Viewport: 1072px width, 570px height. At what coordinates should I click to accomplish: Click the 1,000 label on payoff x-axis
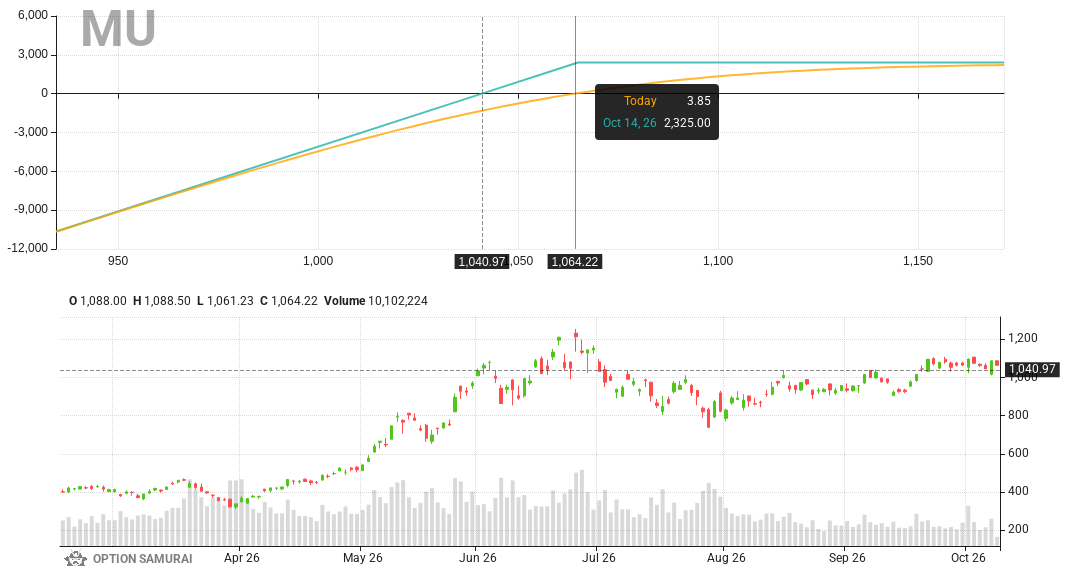pos(318,260)
